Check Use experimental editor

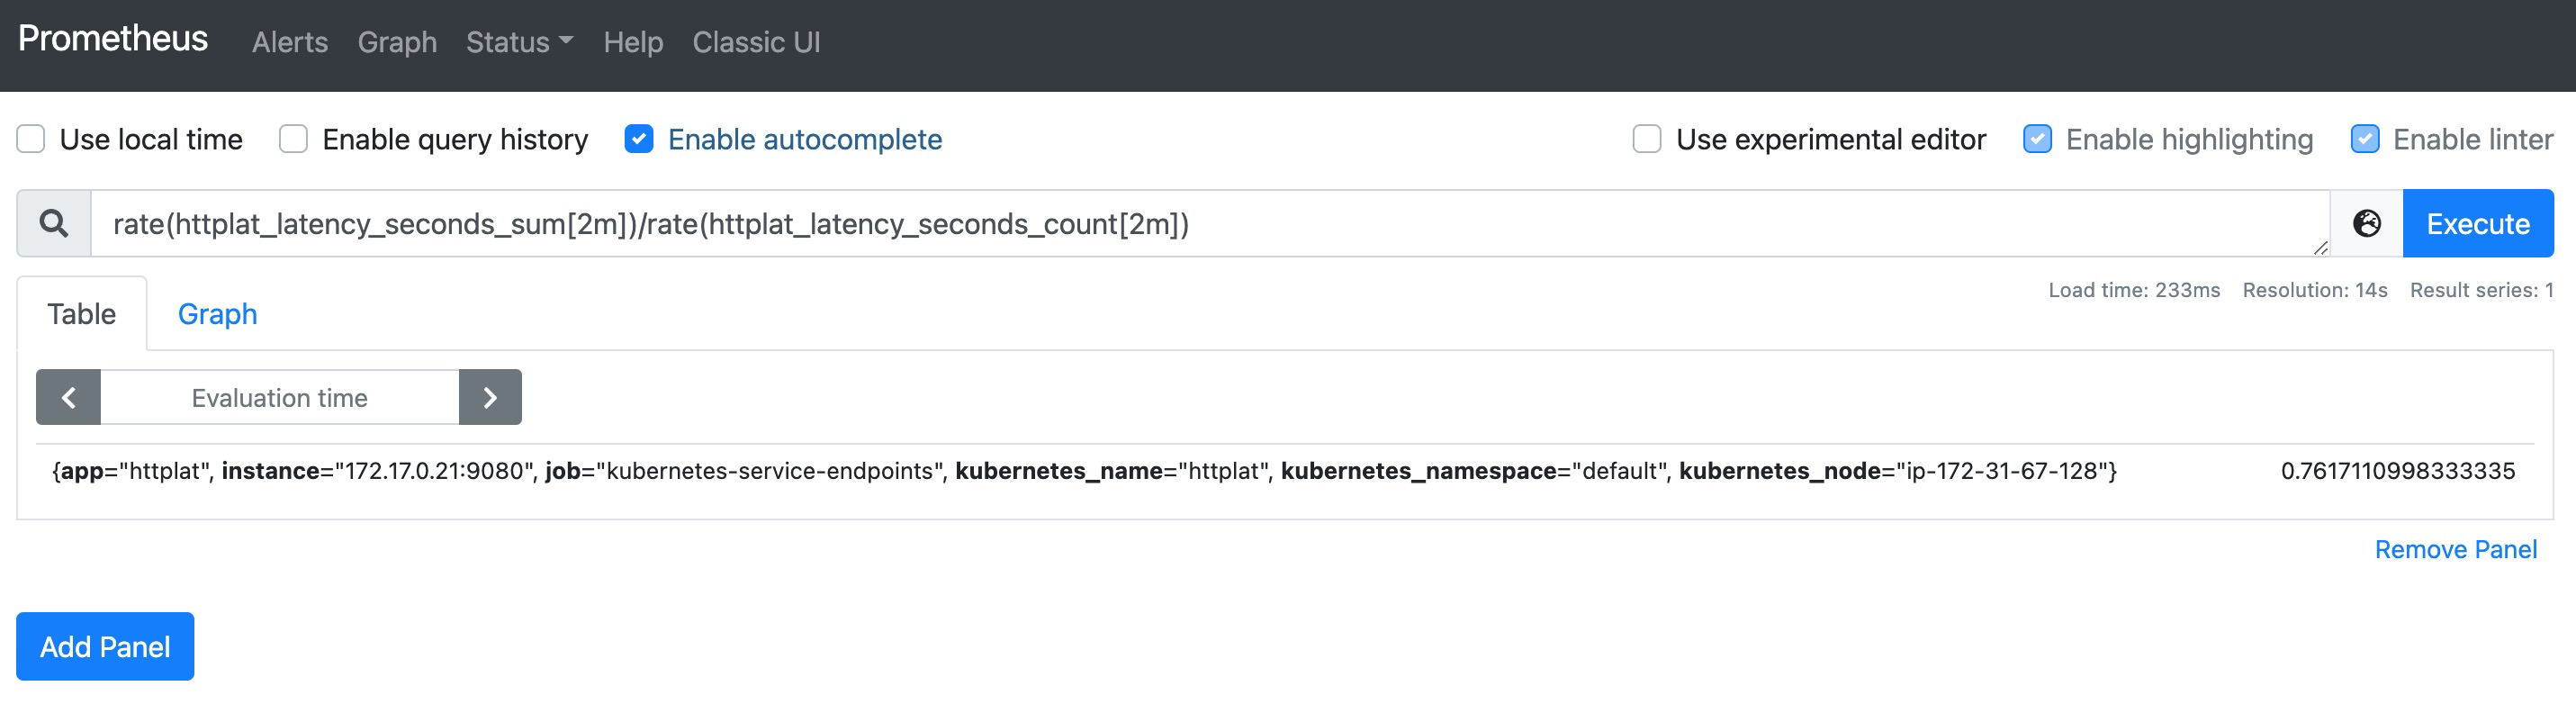[1647, 139]
